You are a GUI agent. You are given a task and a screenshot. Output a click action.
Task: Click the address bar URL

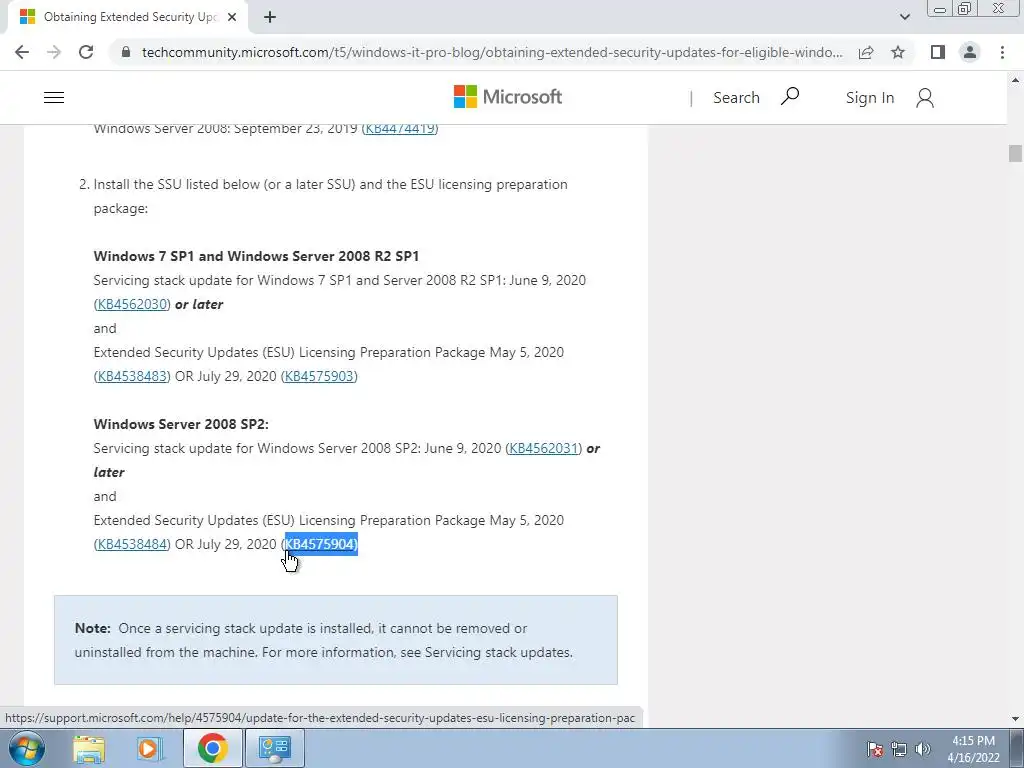[492, 52]
